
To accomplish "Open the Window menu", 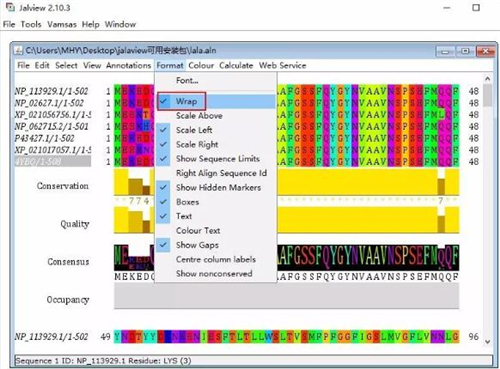I will pos(120,24).
